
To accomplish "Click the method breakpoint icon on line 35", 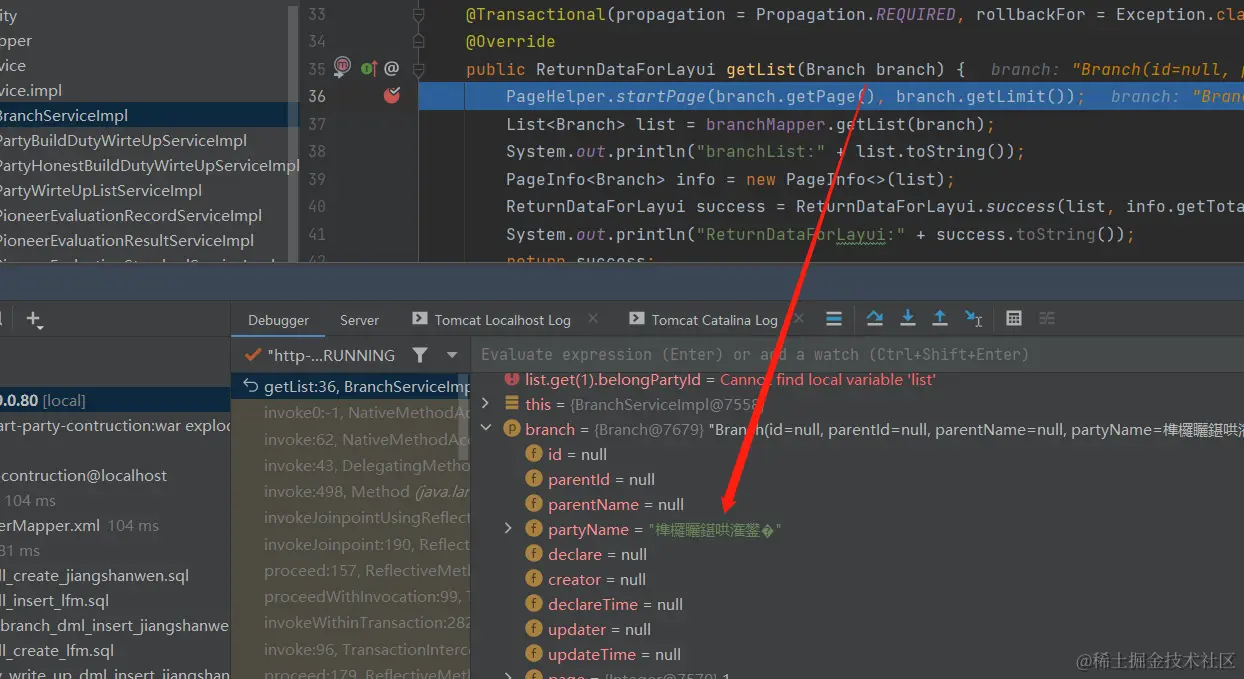I will [343, 68].
